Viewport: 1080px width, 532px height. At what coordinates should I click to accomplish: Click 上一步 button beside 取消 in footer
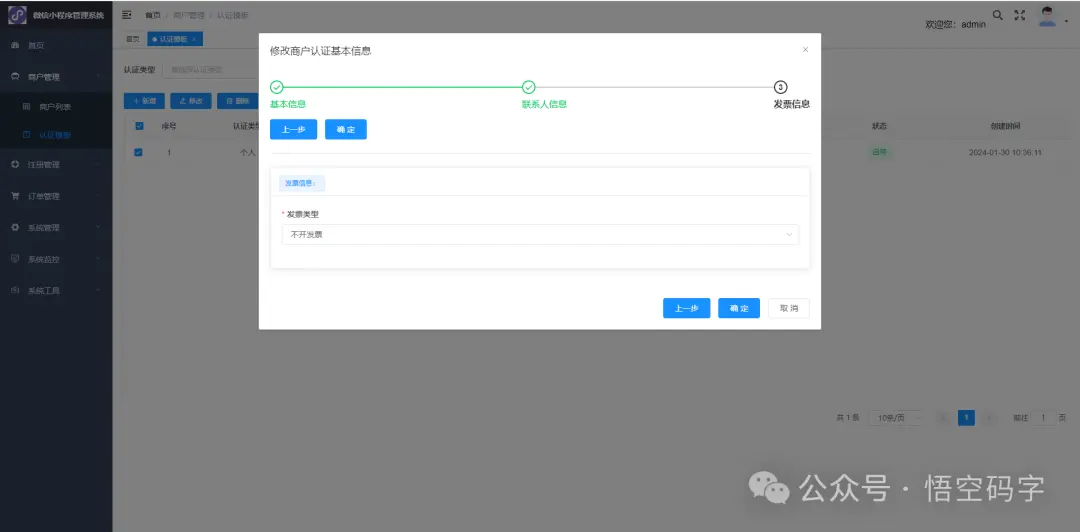point(687,308)
